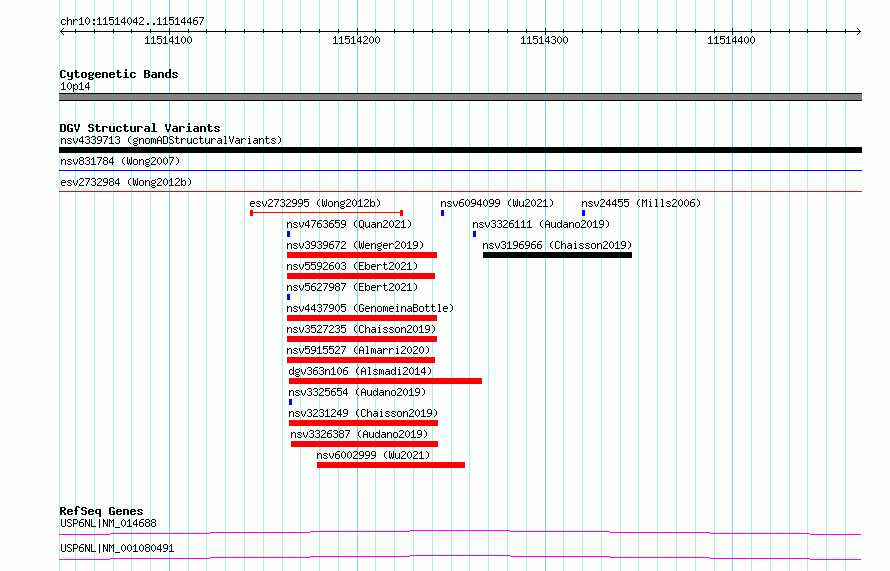Screen dimensions: 890x571
Task: Select the red bar under nsv4437905
Action: coord(362,318)
